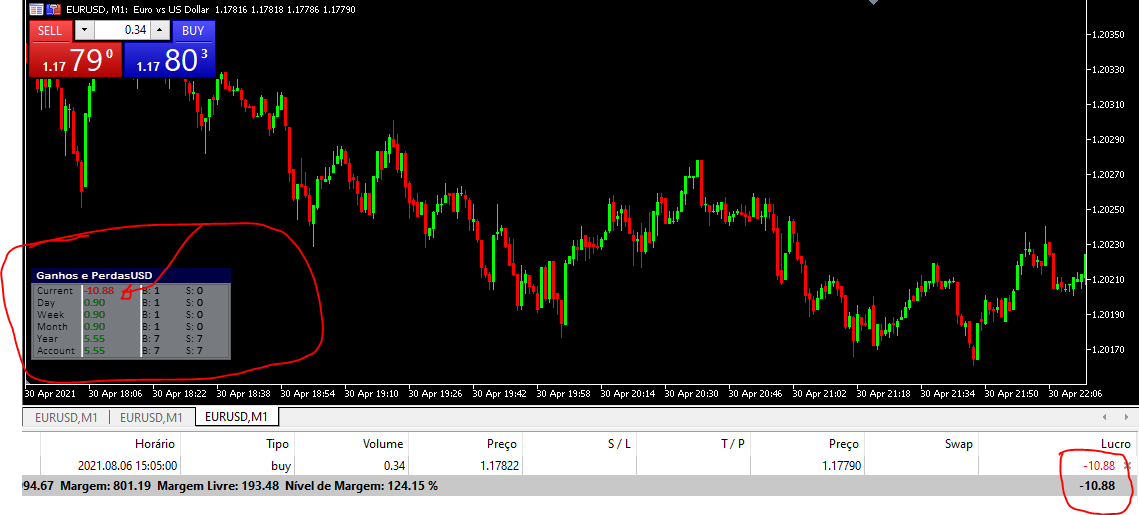
Task: Click the 'Year' label in gains panel
Action: coord(47,338)
